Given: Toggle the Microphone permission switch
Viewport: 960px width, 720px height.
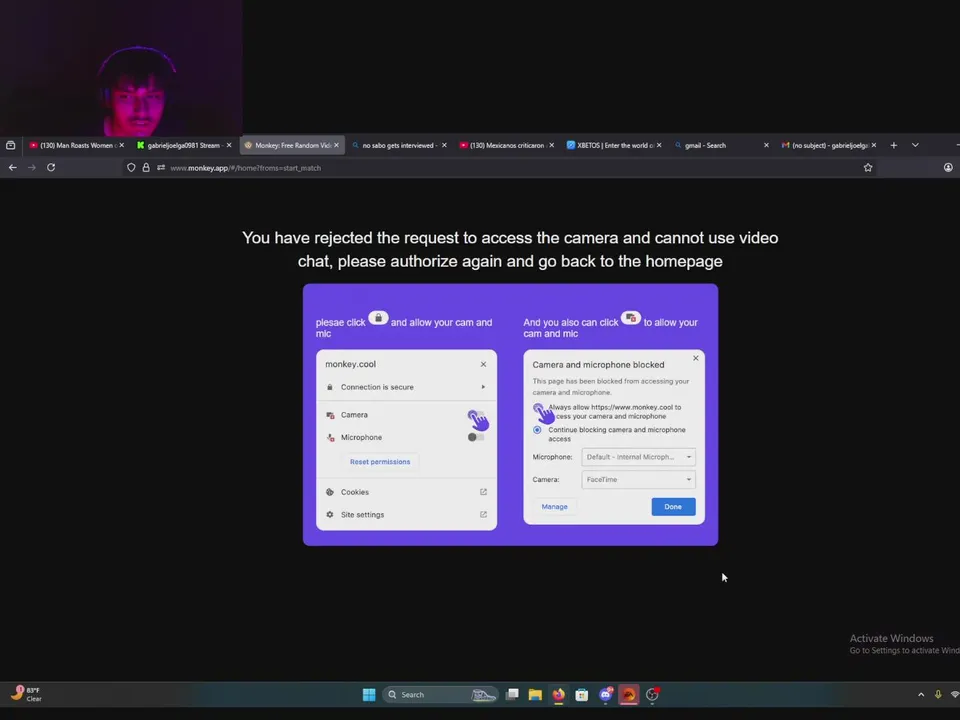Looking at the screenshot, I should (x=476, y=437).
